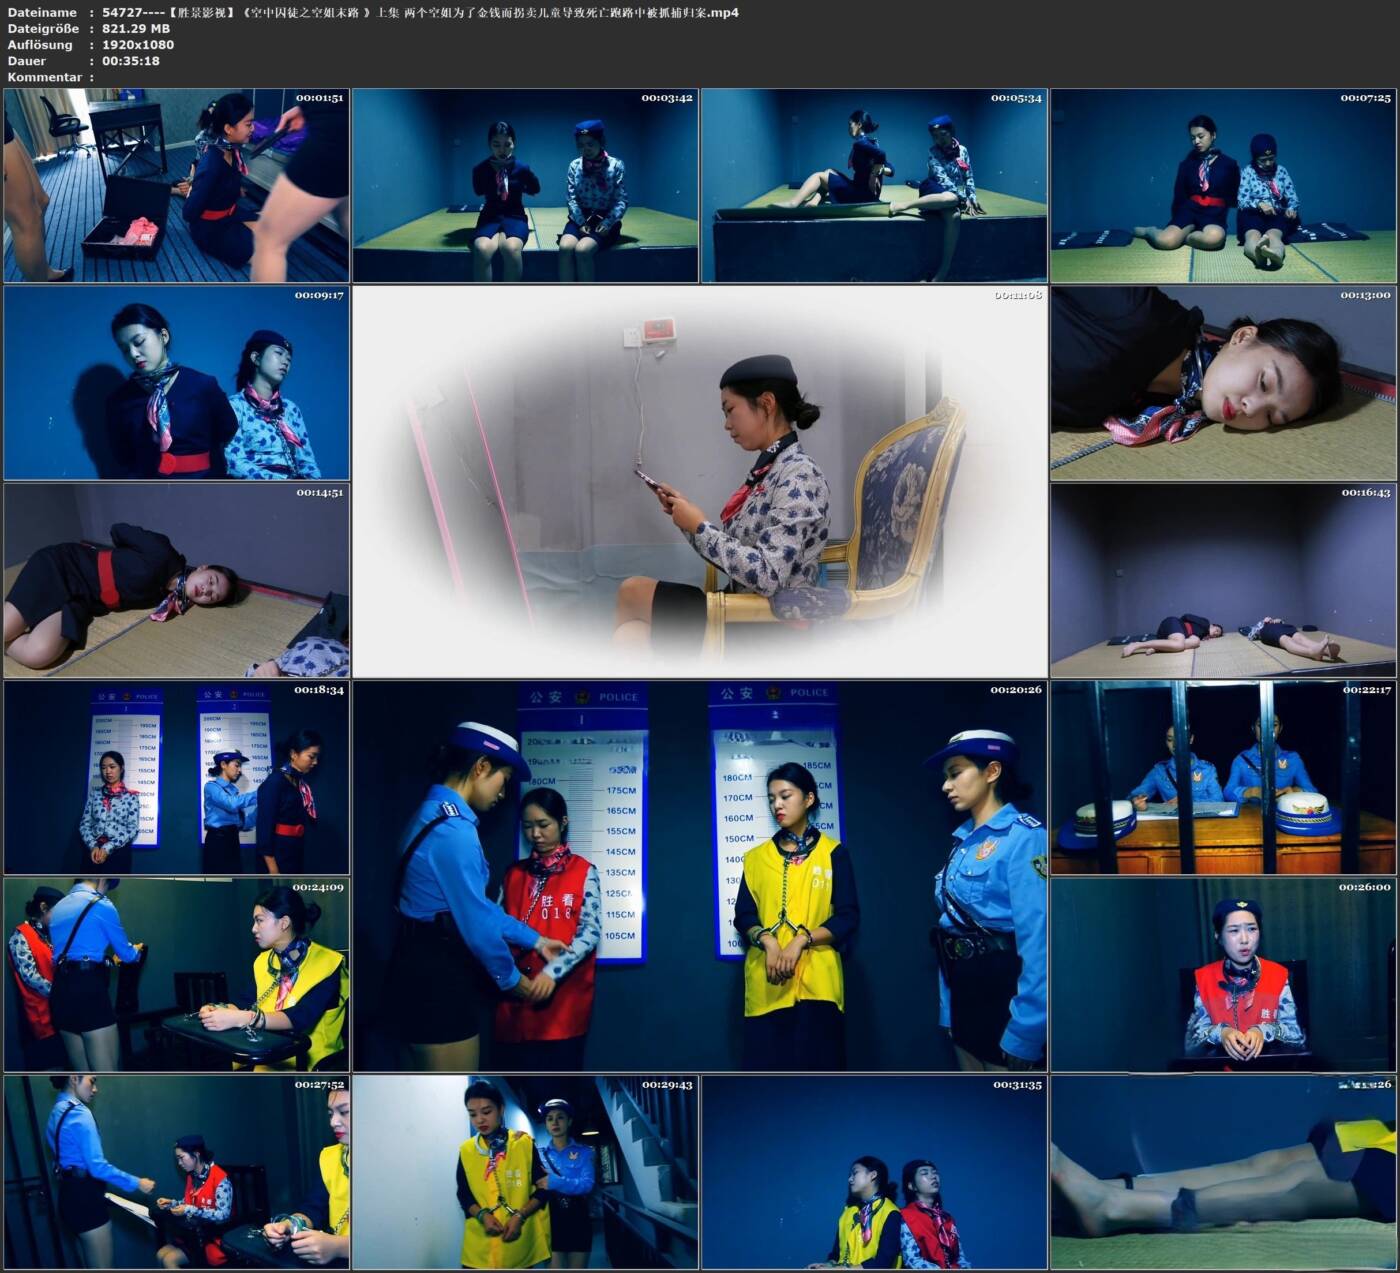Screen dimensions: 1400x1273
Task: Select the large vignette frame at 00:11:08
Action: coord(700,482)
